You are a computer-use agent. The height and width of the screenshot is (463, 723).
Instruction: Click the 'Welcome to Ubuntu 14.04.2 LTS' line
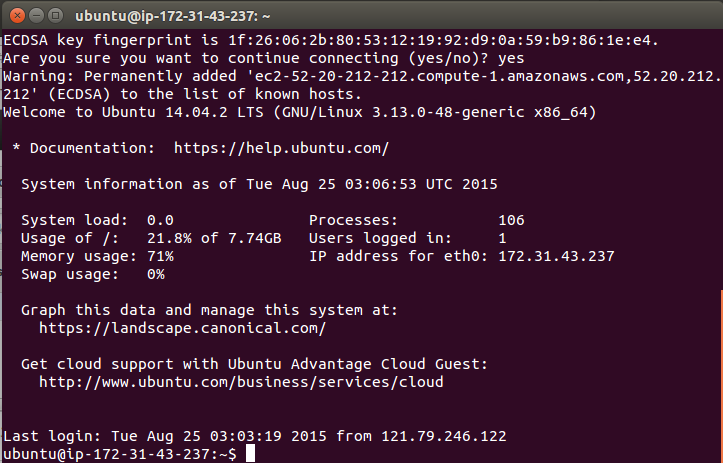tap(300, 112)
